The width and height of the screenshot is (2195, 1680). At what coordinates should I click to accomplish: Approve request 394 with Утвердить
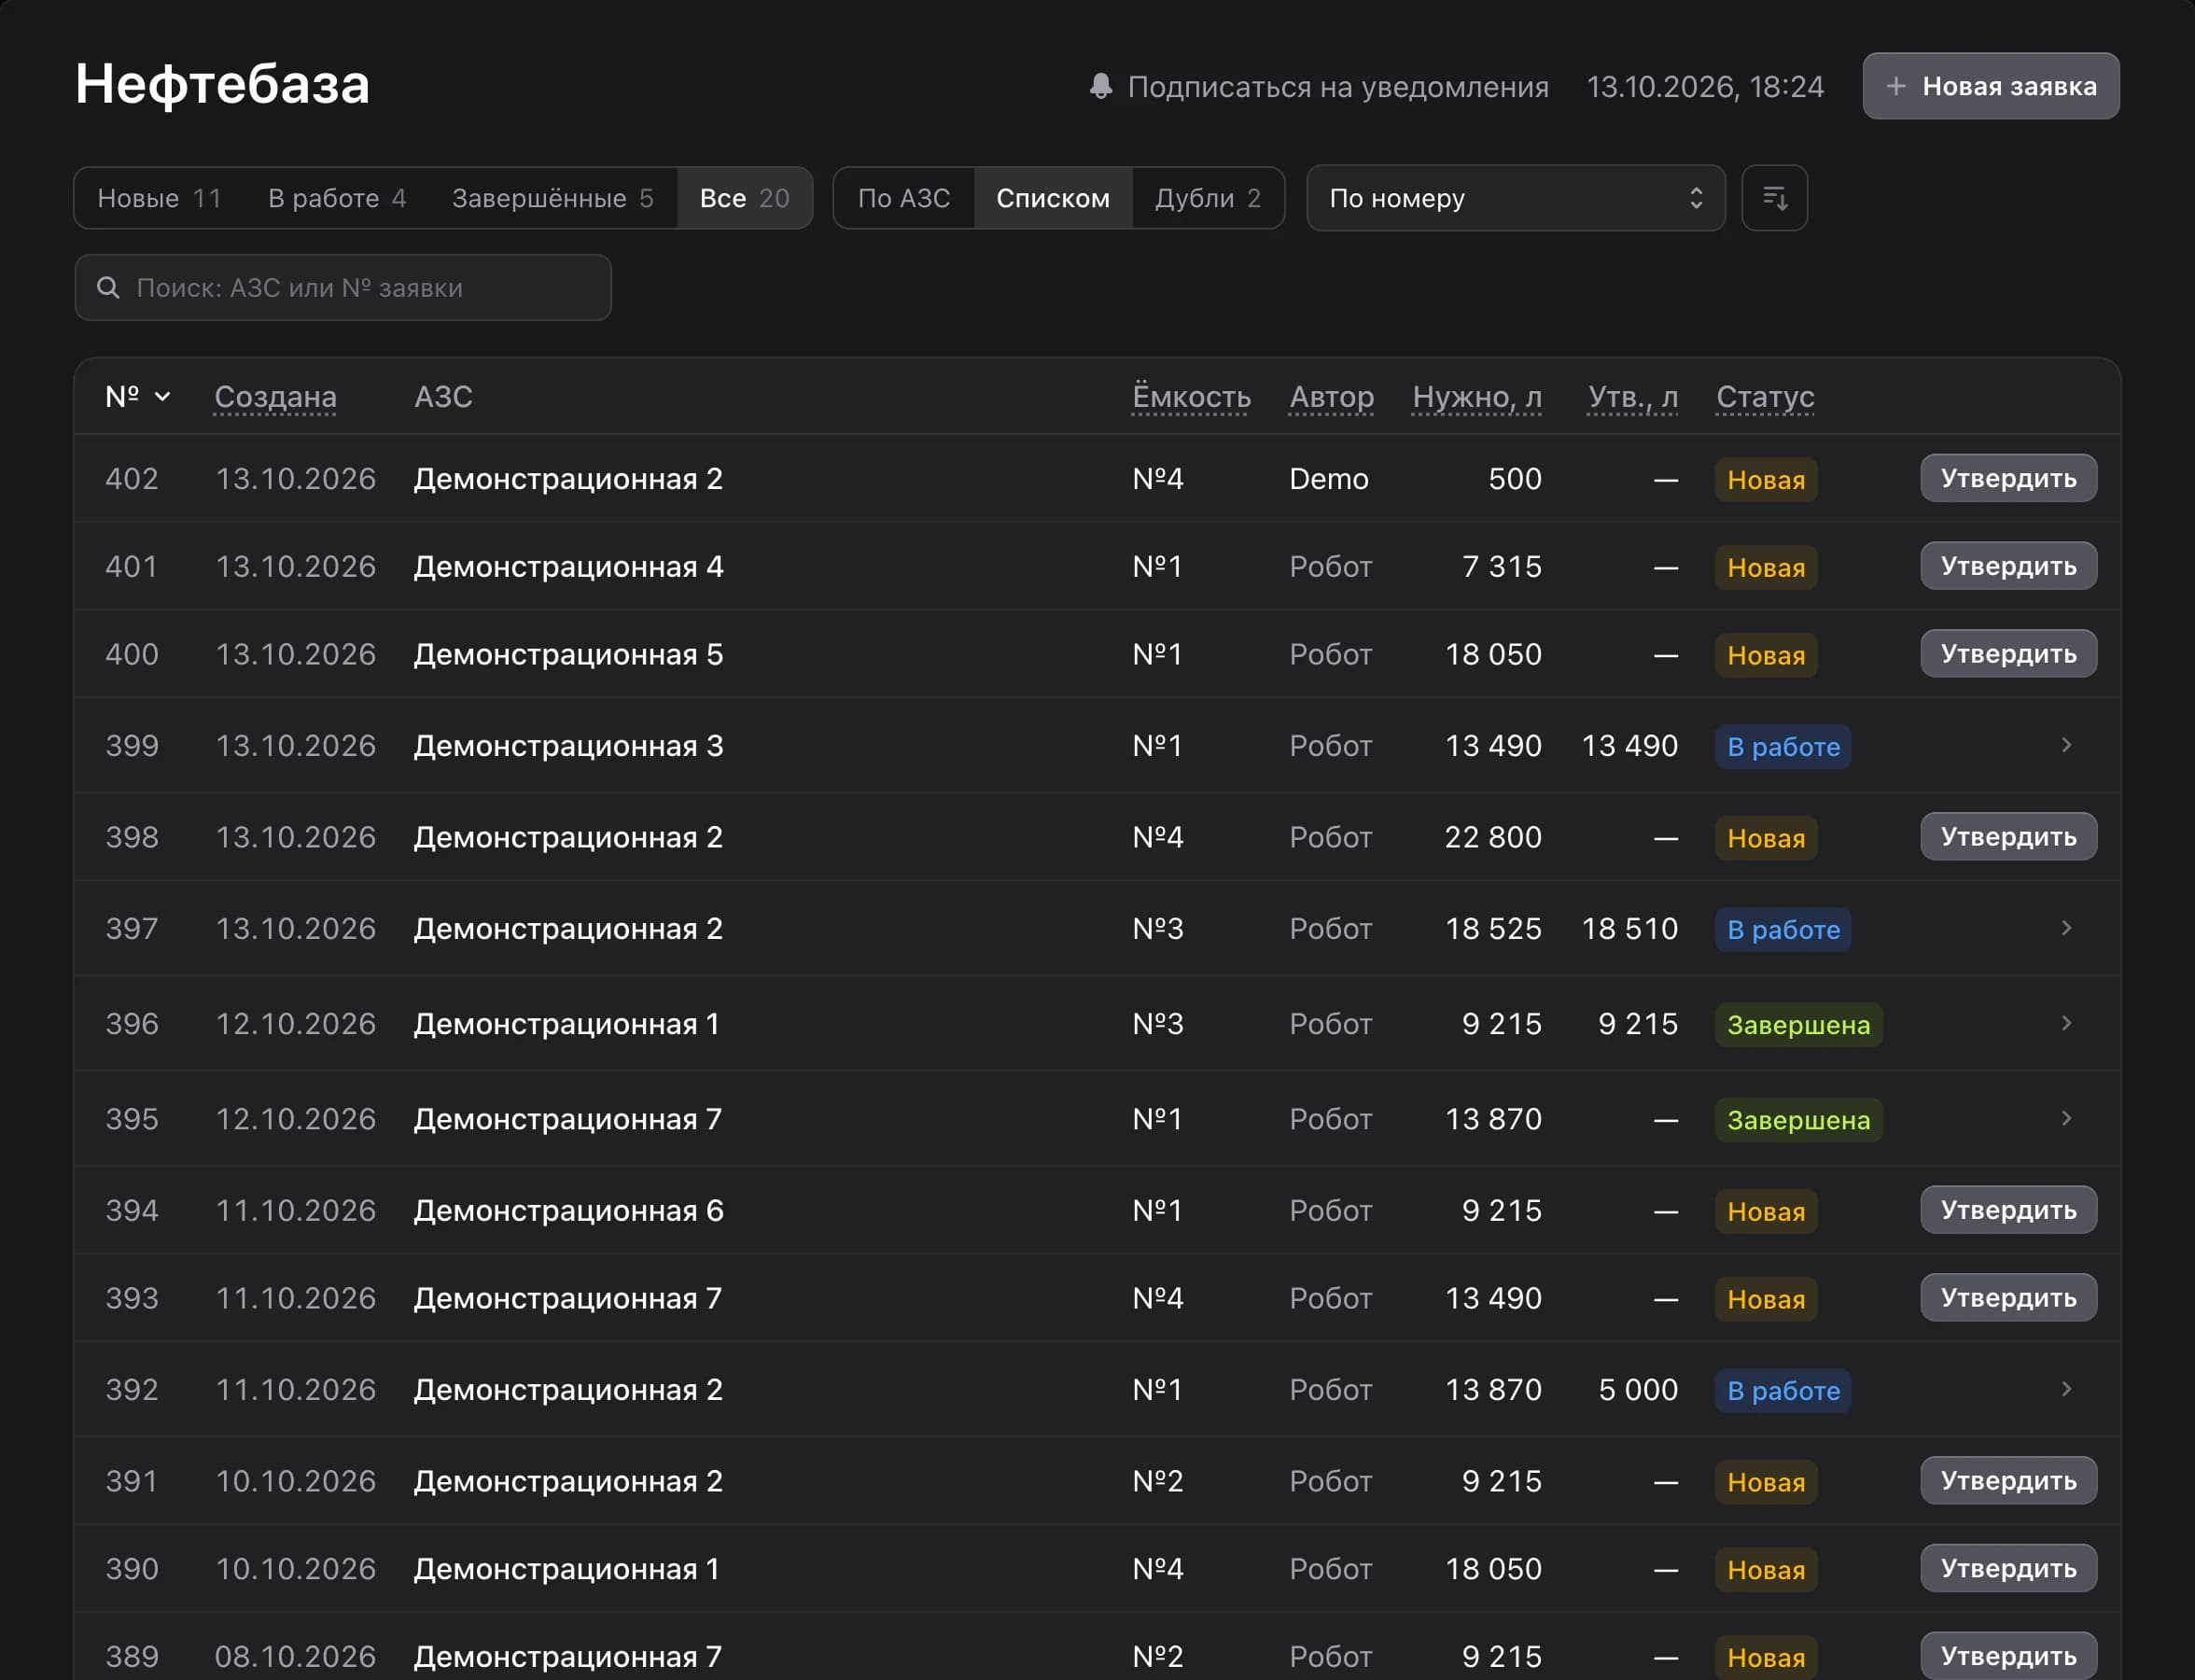(x=2008, y=1210)
